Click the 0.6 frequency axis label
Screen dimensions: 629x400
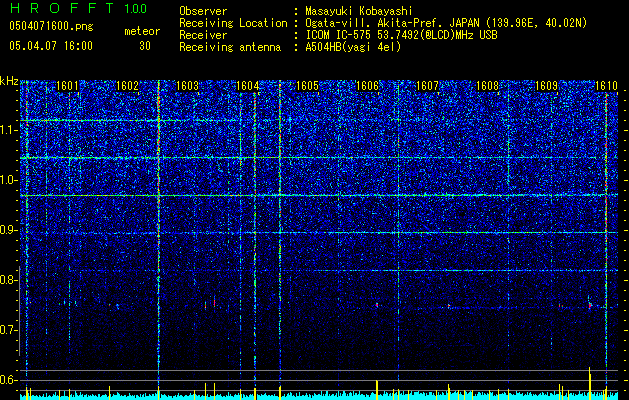pyautogui.click(x=9, y=380)
